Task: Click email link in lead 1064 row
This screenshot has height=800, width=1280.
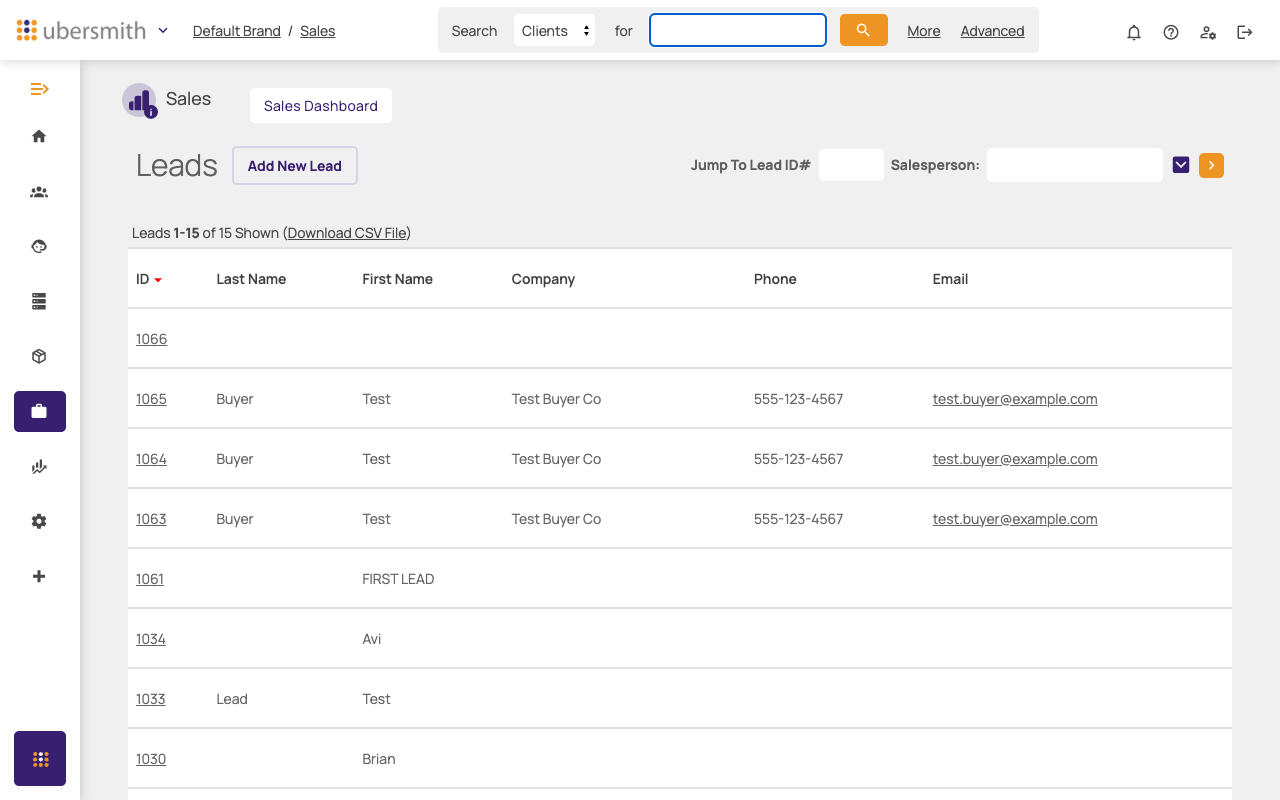Action: point(1015,459)
